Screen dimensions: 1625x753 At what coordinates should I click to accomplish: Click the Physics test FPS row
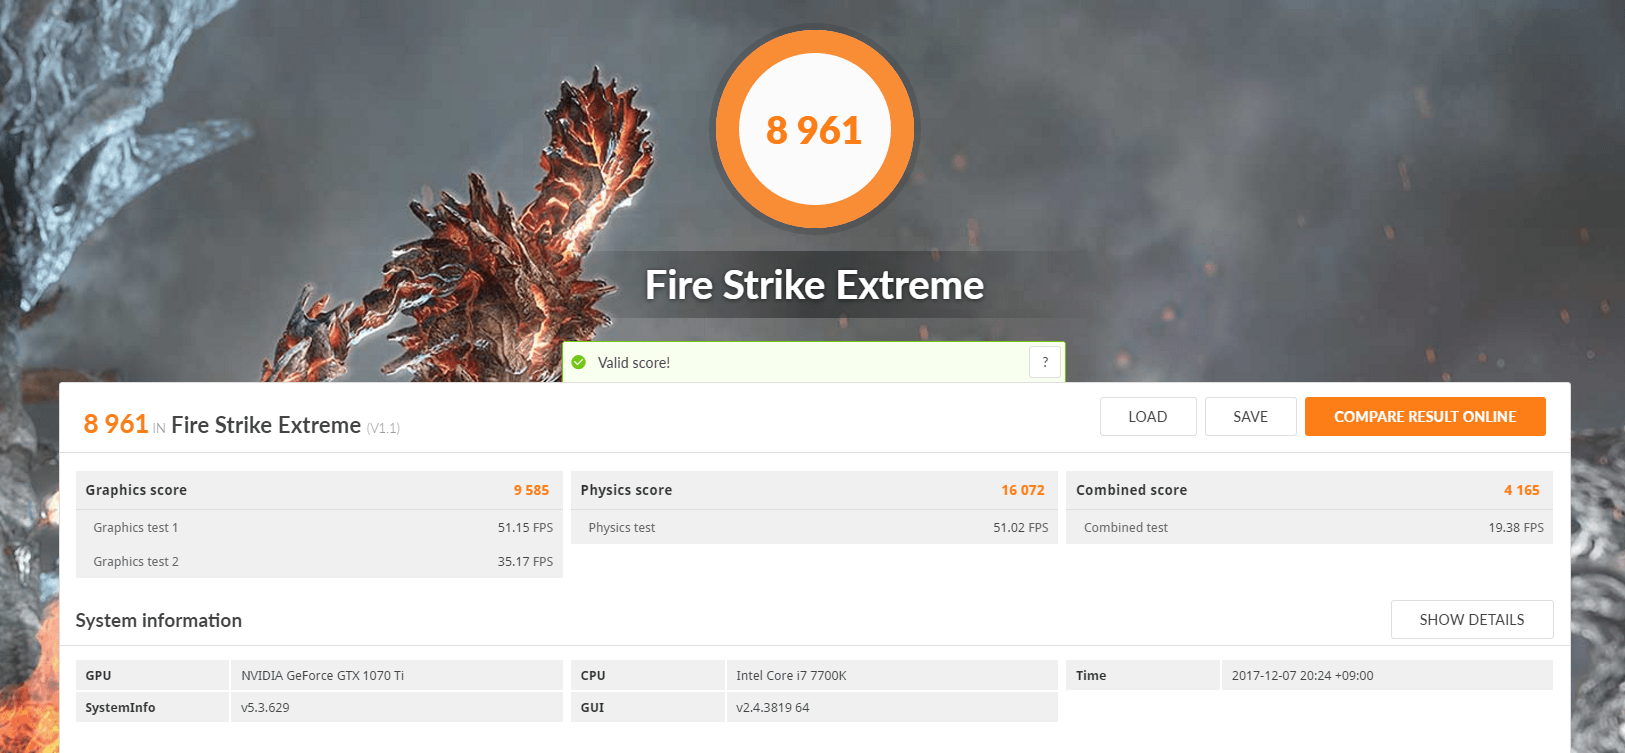(x=813, y=528)
